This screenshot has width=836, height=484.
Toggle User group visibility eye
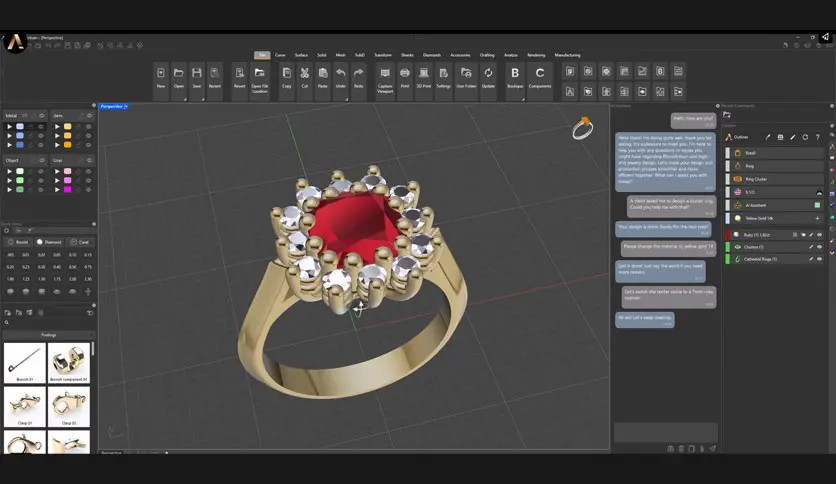coord(89,160)
